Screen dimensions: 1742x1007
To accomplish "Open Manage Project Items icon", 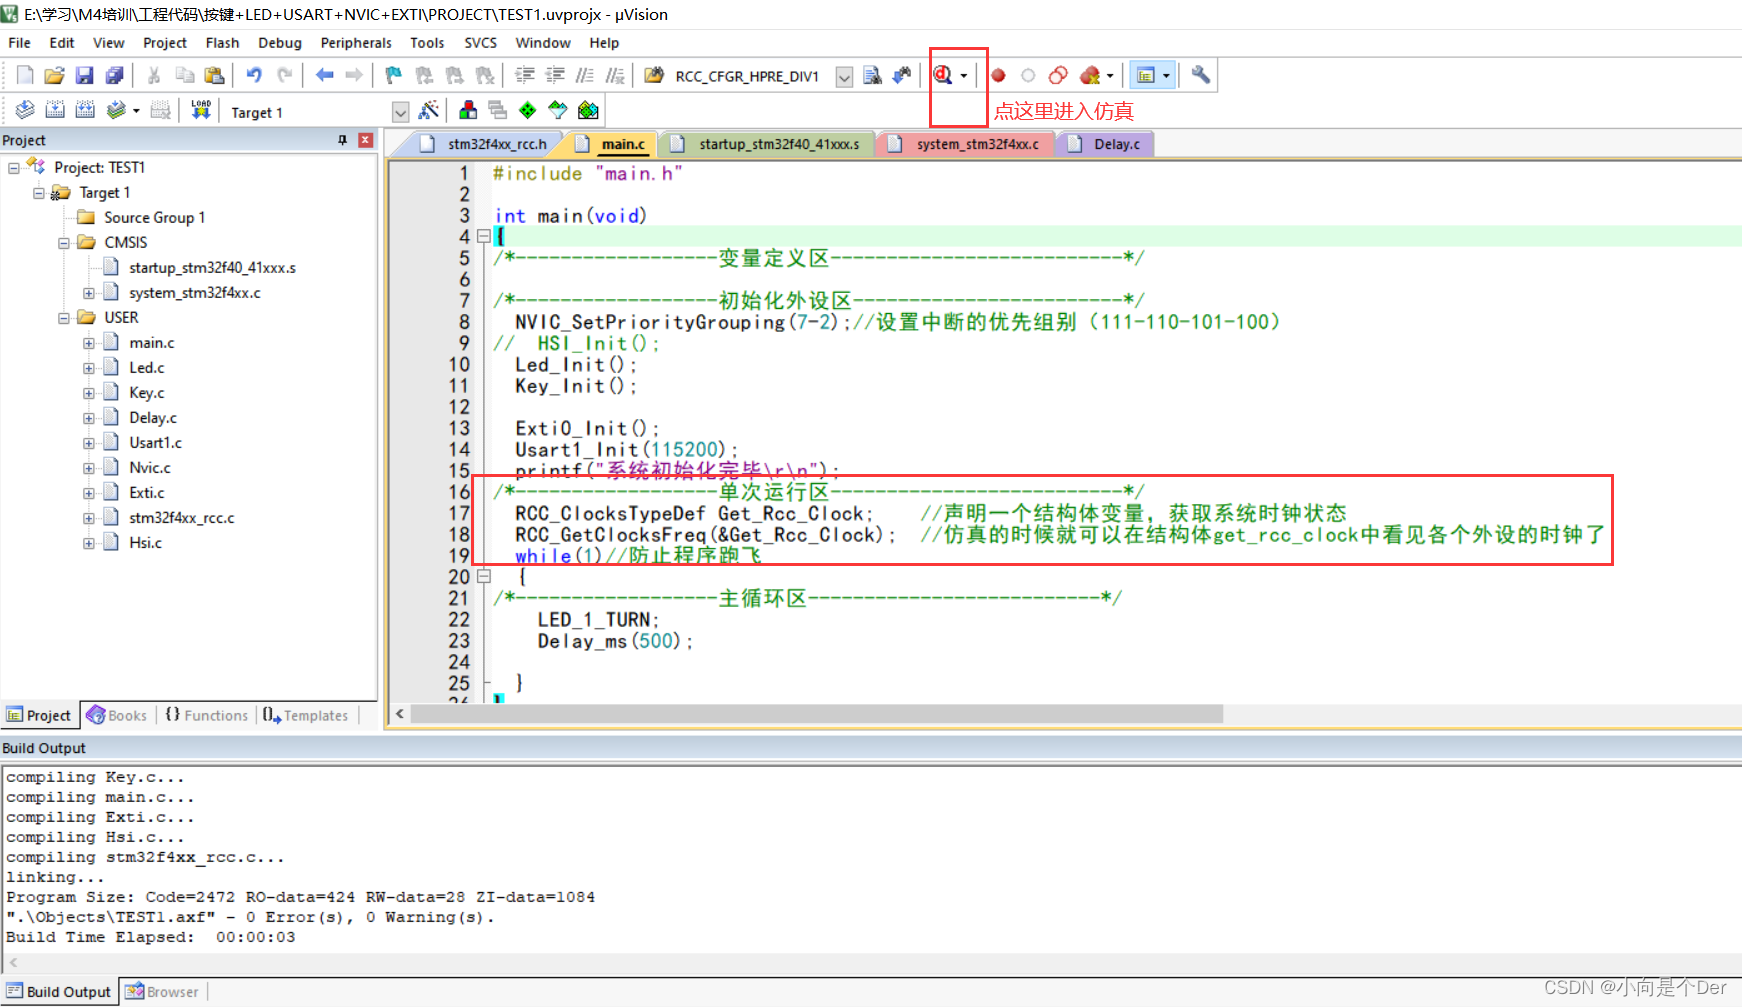I will tap(468, 110).
